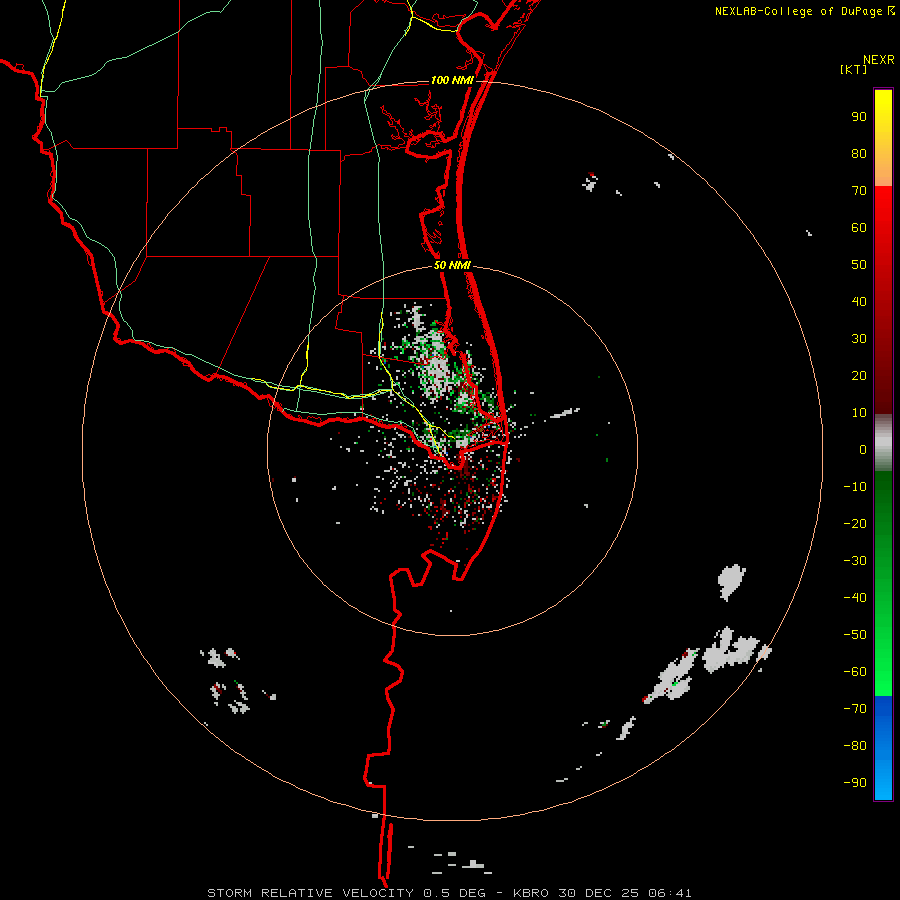Click the scale value 60
Image resolution: width=900 pixels, height=900 pixels.
(859, 227)
